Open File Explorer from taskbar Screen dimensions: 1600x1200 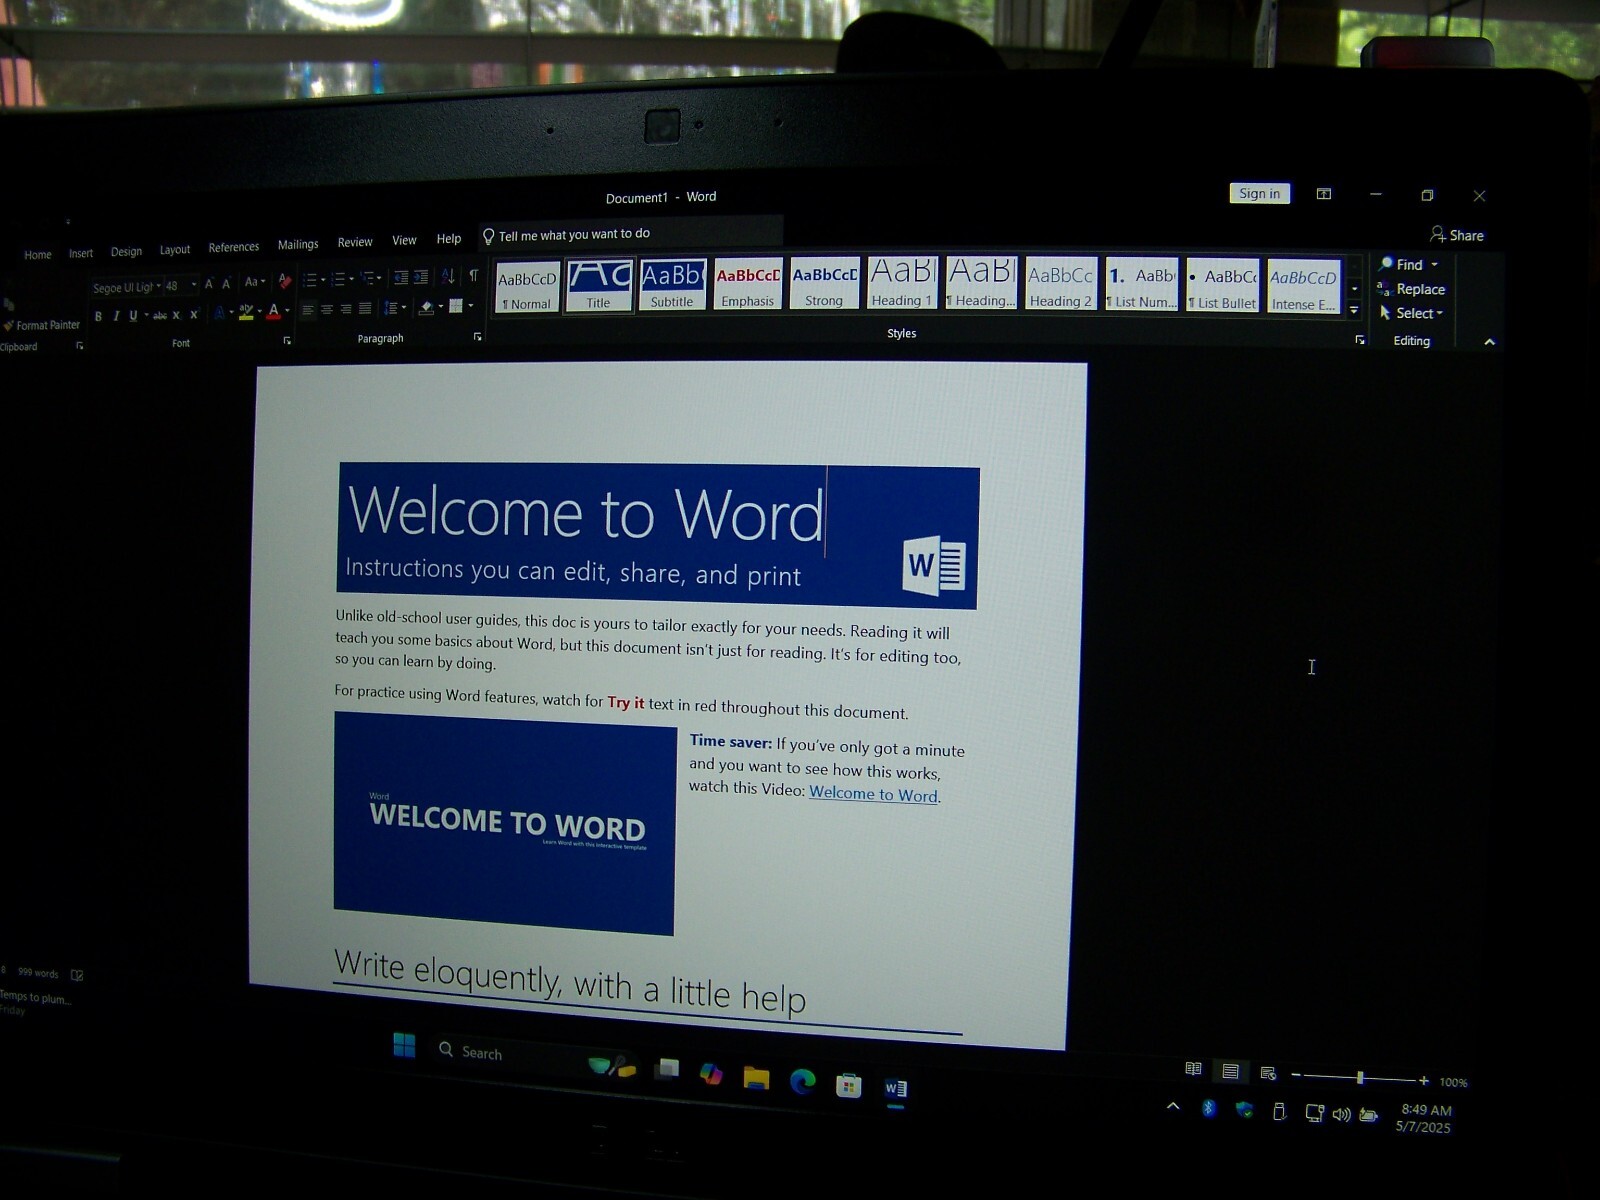tap(756, 1078)
